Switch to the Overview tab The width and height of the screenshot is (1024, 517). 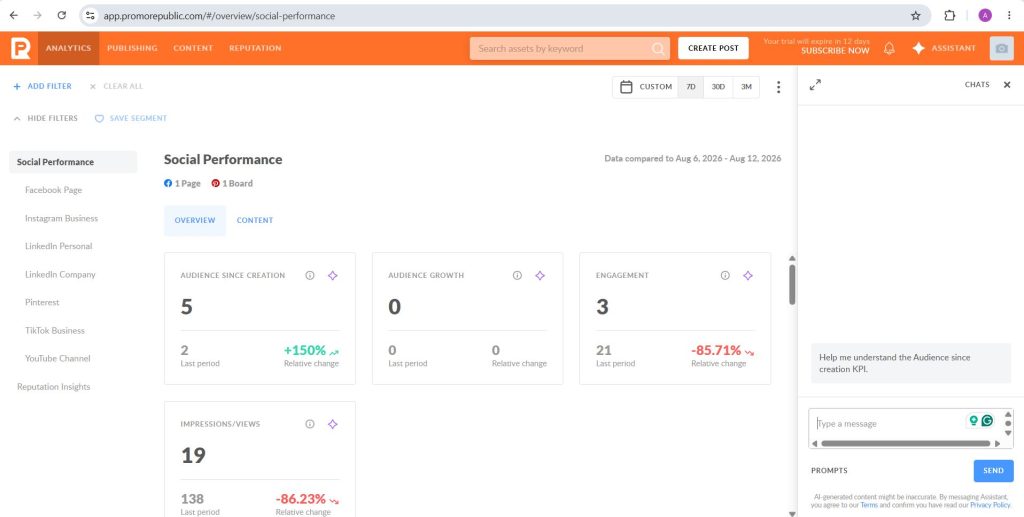pos(195,221)
